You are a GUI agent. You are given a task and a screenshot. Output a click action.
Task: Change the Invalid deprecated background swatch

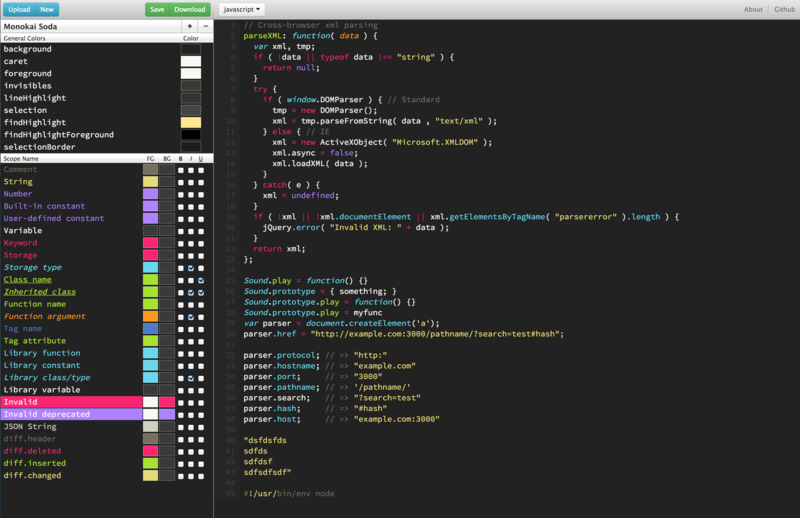167,414
